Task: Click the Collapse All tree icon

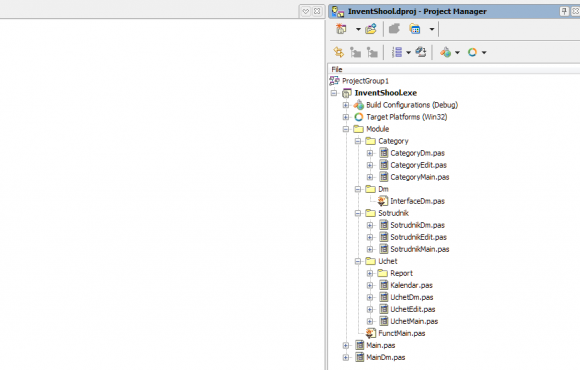Action: (x=372, y=52)
